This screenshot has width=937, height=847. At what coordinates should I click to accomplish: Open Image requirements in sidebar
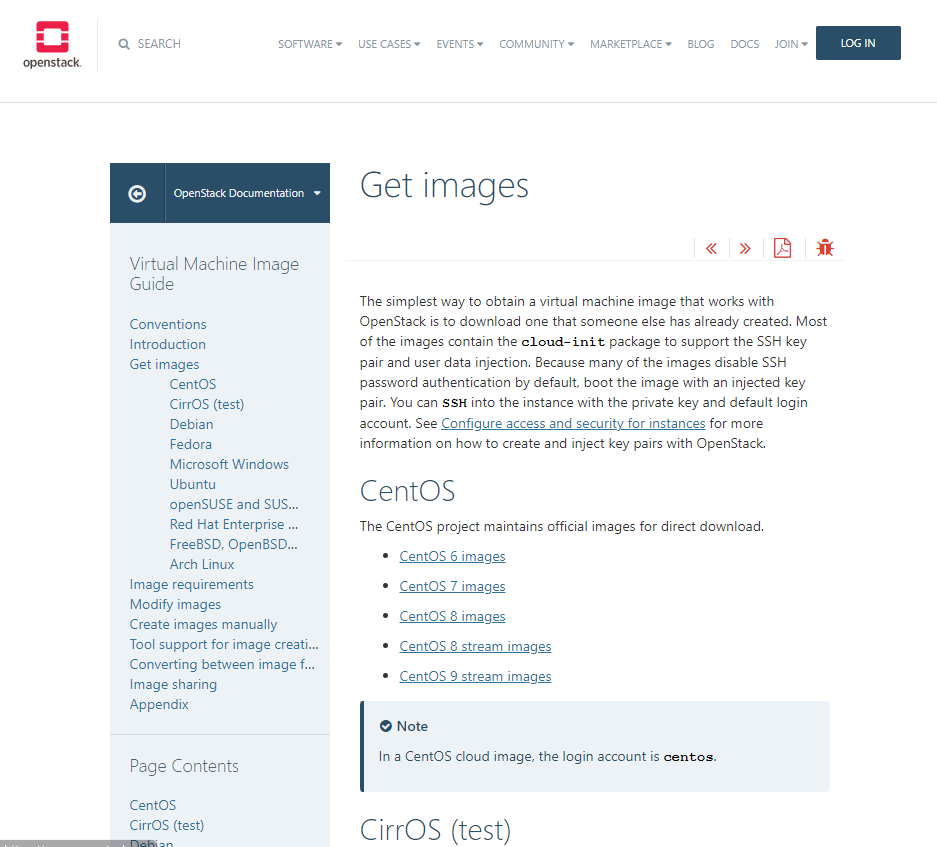coord(191,585)
